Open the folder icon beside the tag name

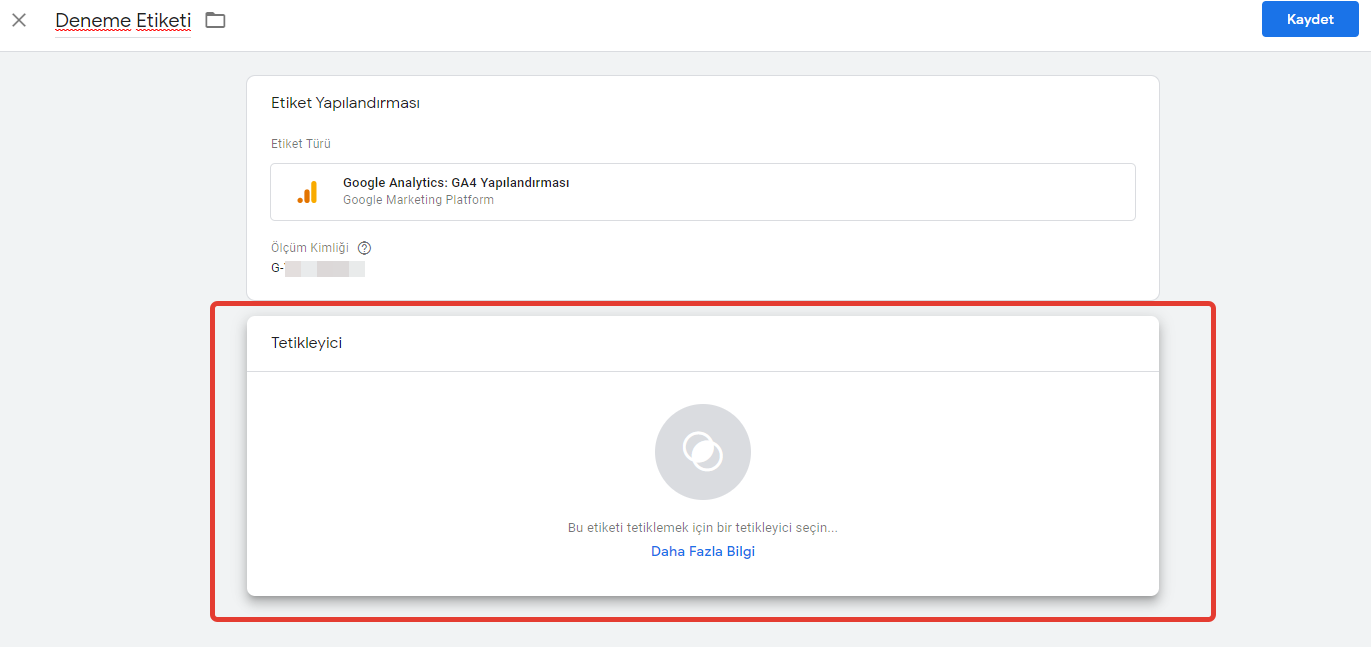point(215,20)
